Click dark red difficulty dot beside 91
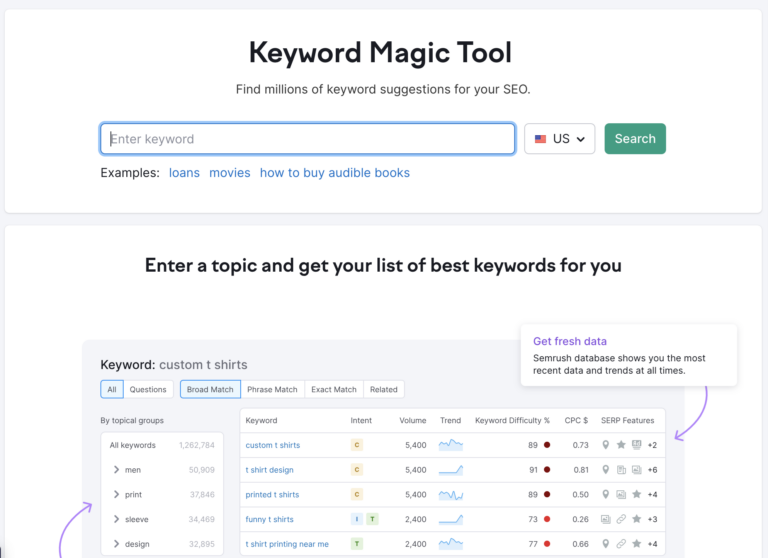Screen dimensions: 768x558 click(x=547, y=470)
